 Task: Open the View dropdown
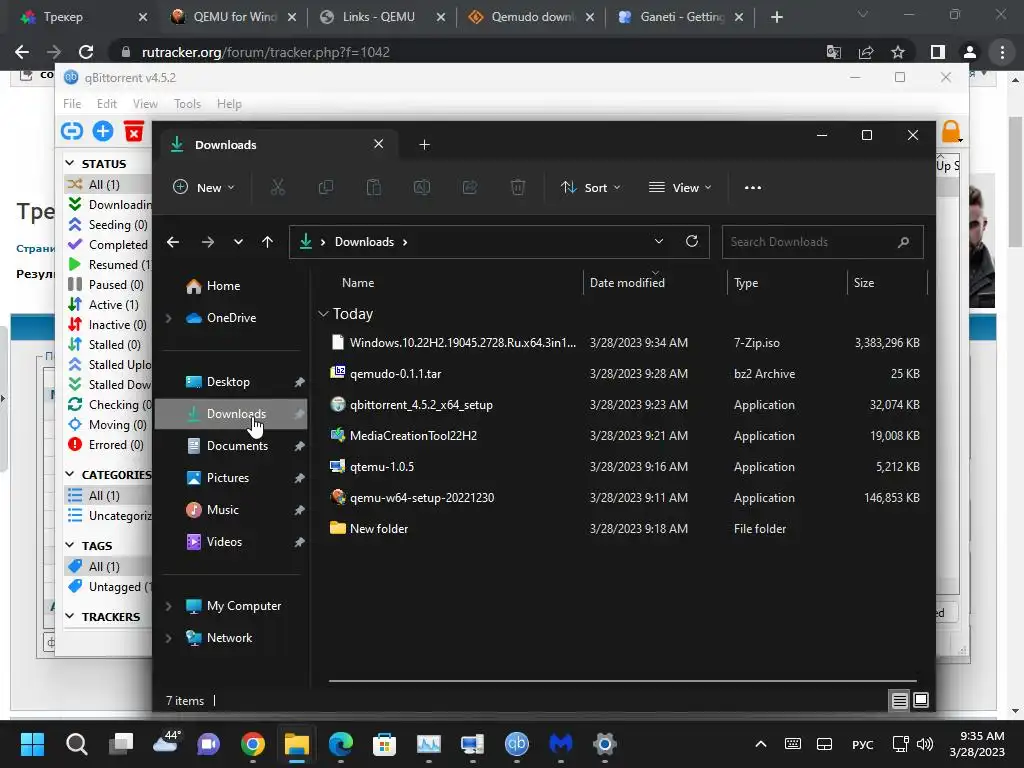tap(680, 187)
